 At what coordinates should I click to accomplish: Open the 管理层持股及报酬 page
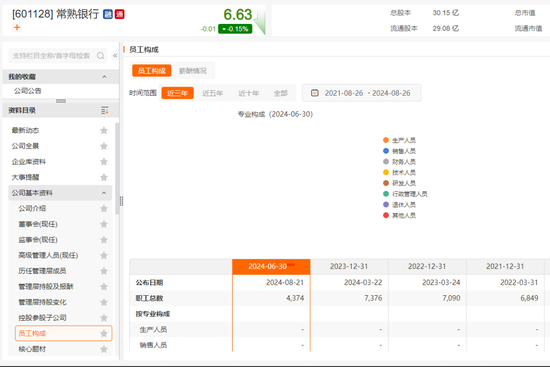click(x=46, y=287)
